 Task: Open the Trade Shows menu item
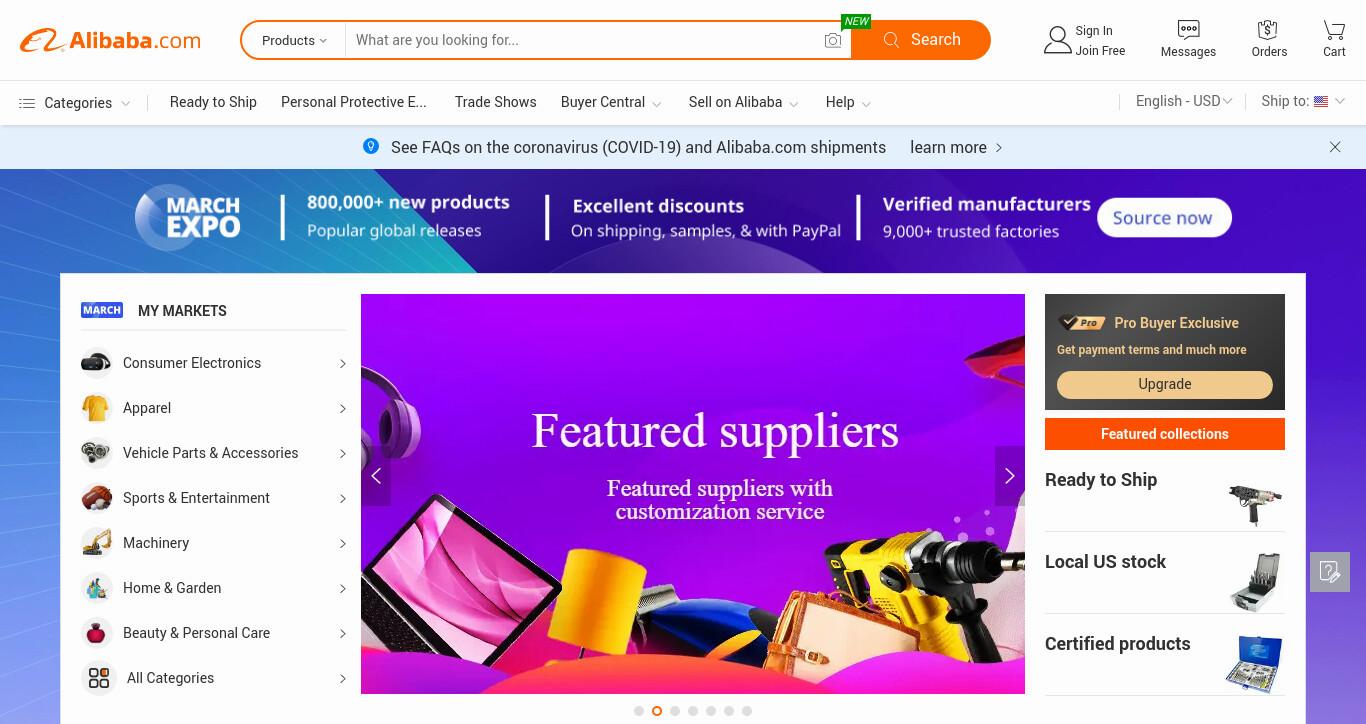coord(495,102)
